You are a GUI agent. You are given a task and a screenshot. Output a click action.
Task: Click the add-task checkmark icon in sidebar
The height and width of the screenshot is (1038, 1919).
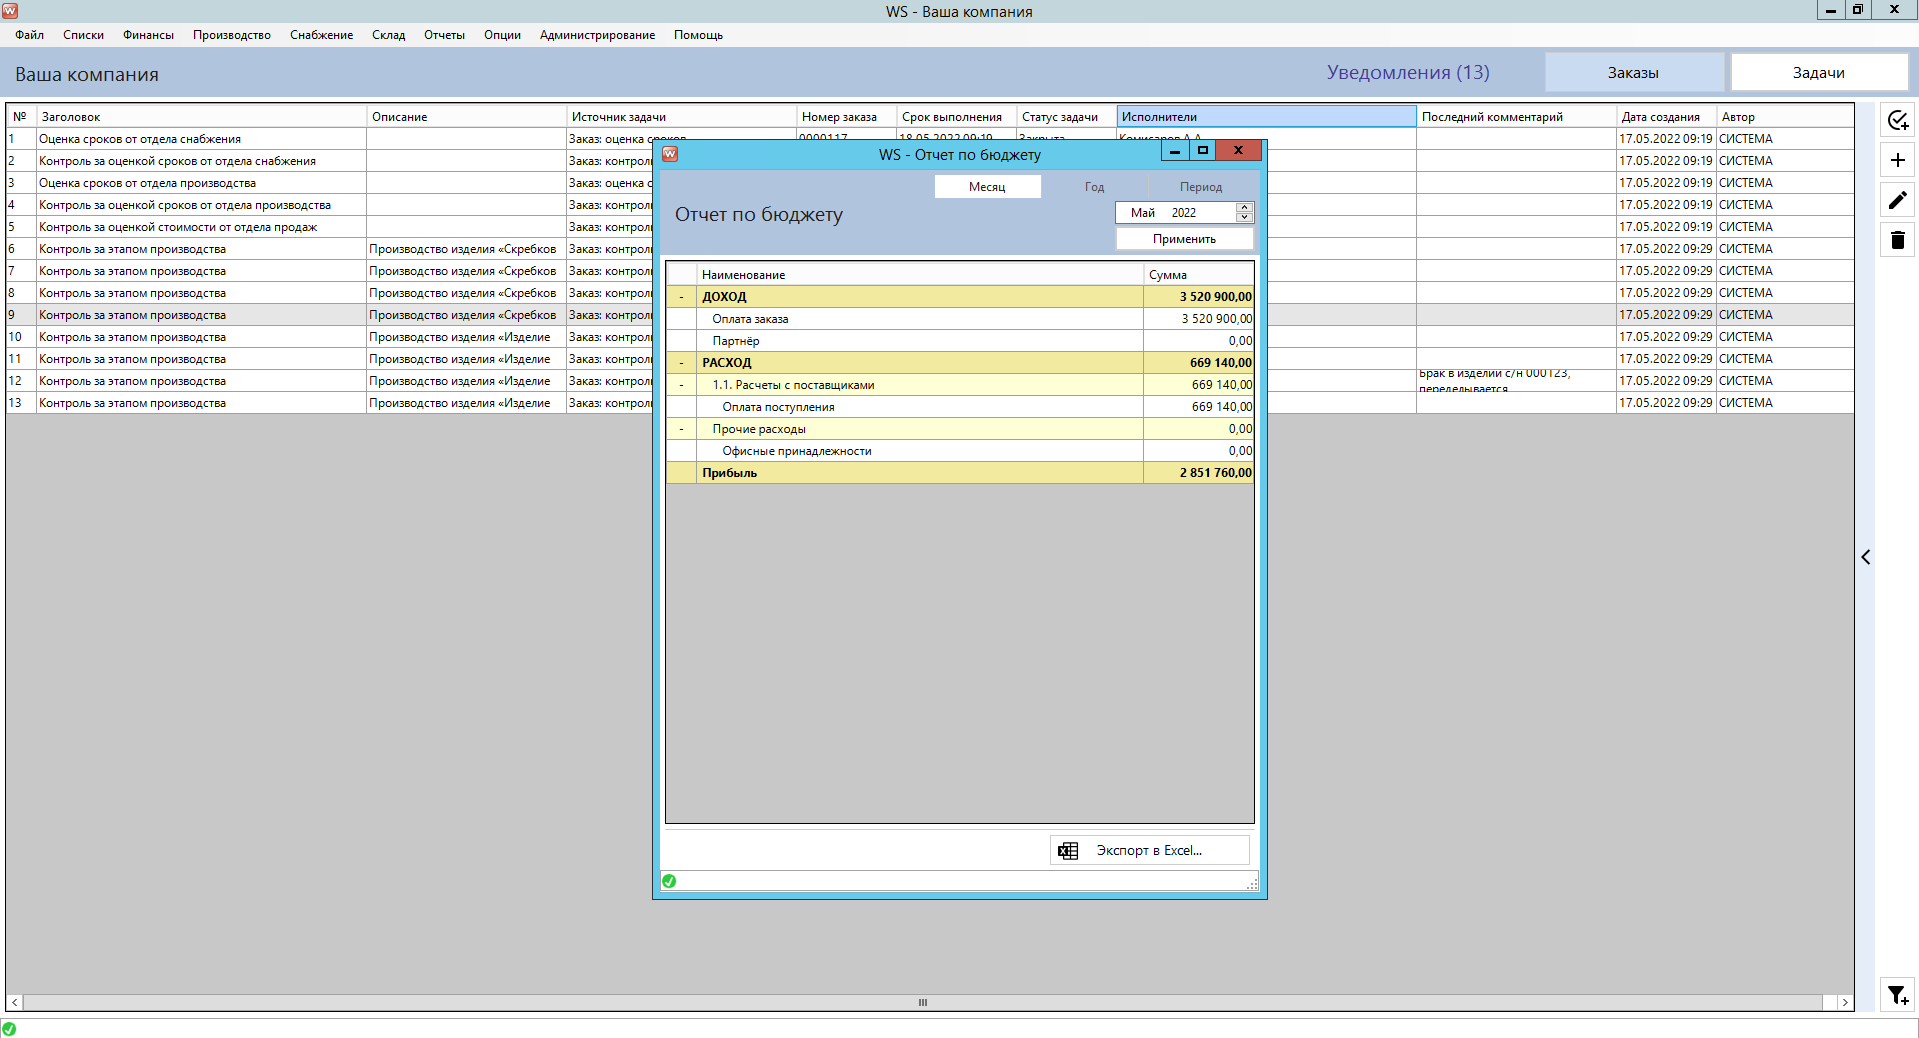[x=1897, y=120]
